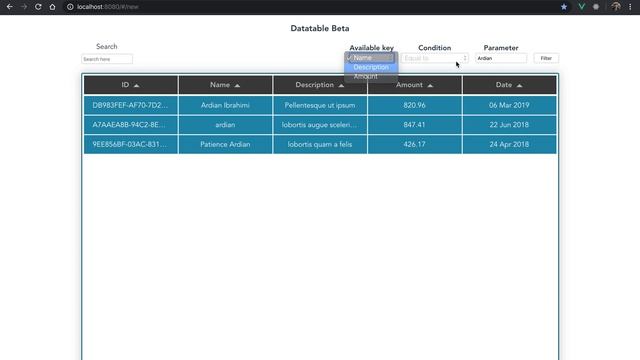Focus the Search here input
640x360 pixels.
[107, 59]
